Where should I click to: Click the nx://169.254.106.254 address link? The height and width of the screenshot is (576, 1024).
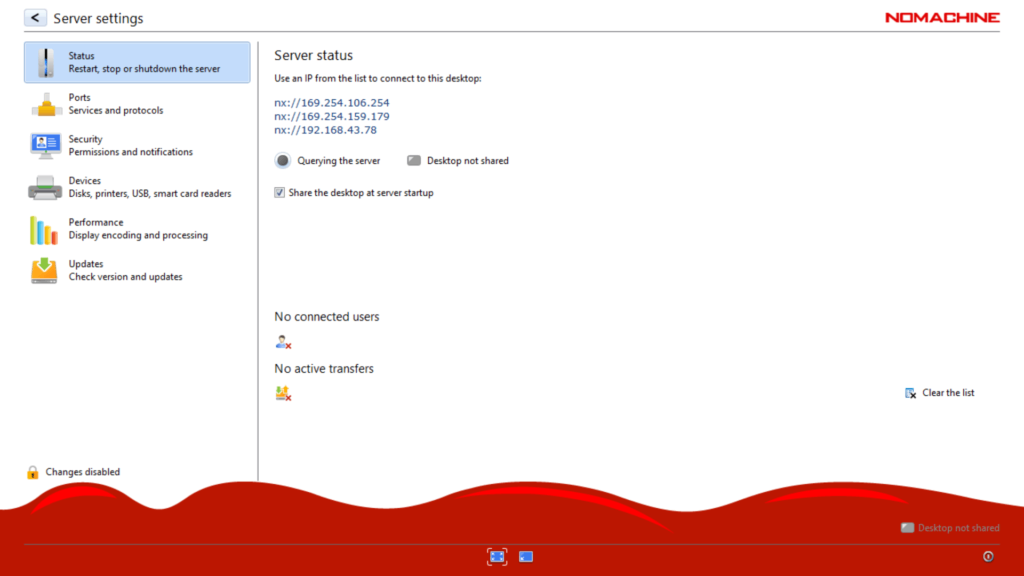[332, 103]
